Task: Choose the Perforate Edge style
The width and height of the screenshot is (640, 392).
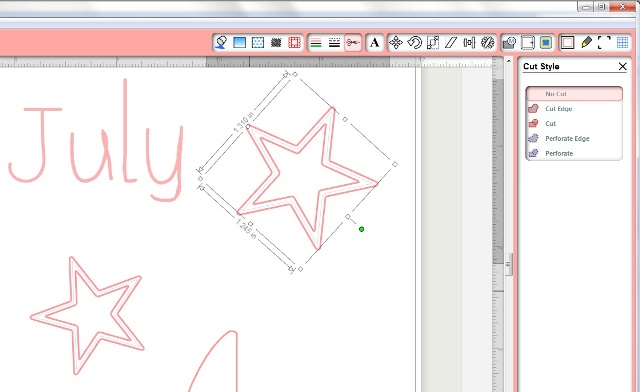Action: point(574,138)
